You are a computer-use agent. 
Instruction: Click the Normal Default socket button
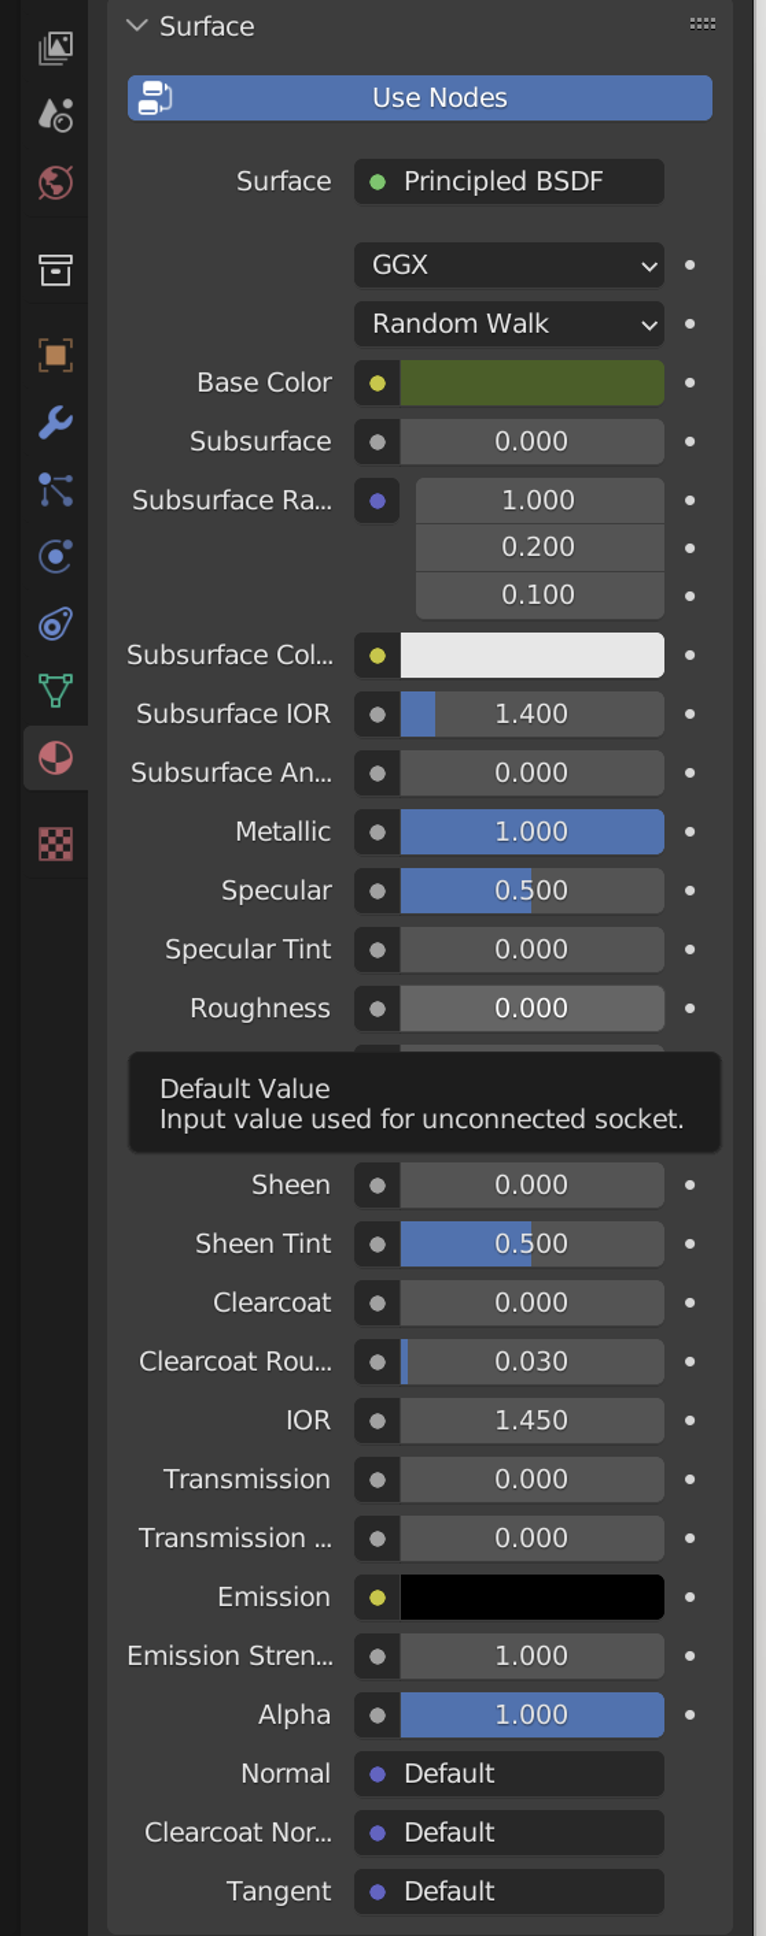tap(509, 1774)
